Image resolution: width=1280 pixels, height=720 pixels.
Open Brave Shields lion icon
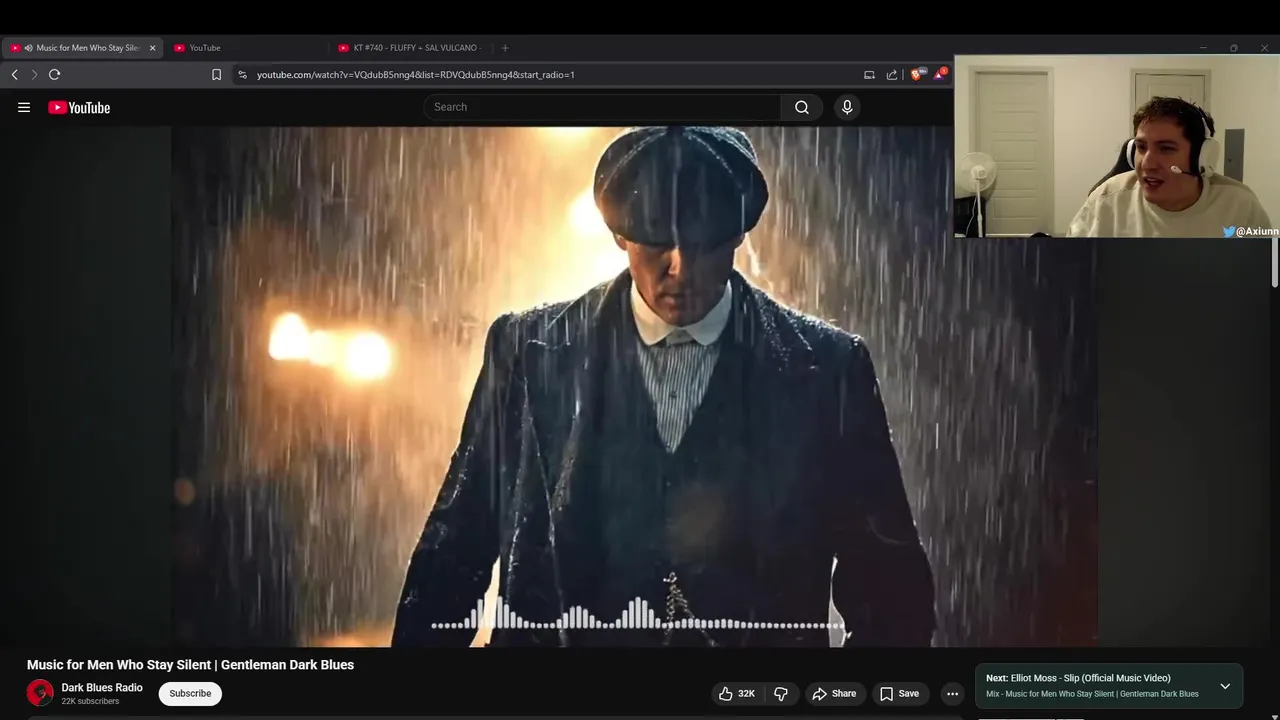[x=916, y=74]
